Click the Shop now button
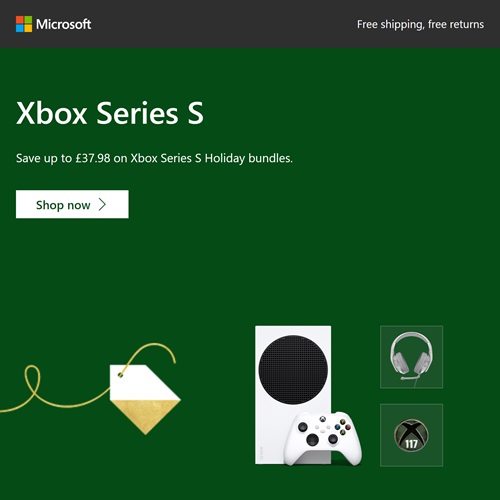500x500 pixels. [72, 204]
